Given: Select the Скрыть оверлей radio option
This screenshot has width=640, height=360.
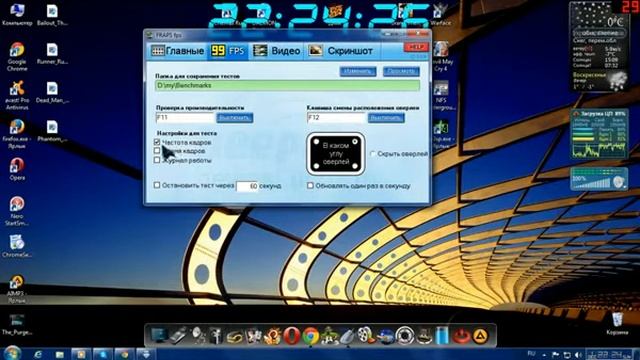Looking at the screenshot, I should 373,154.
